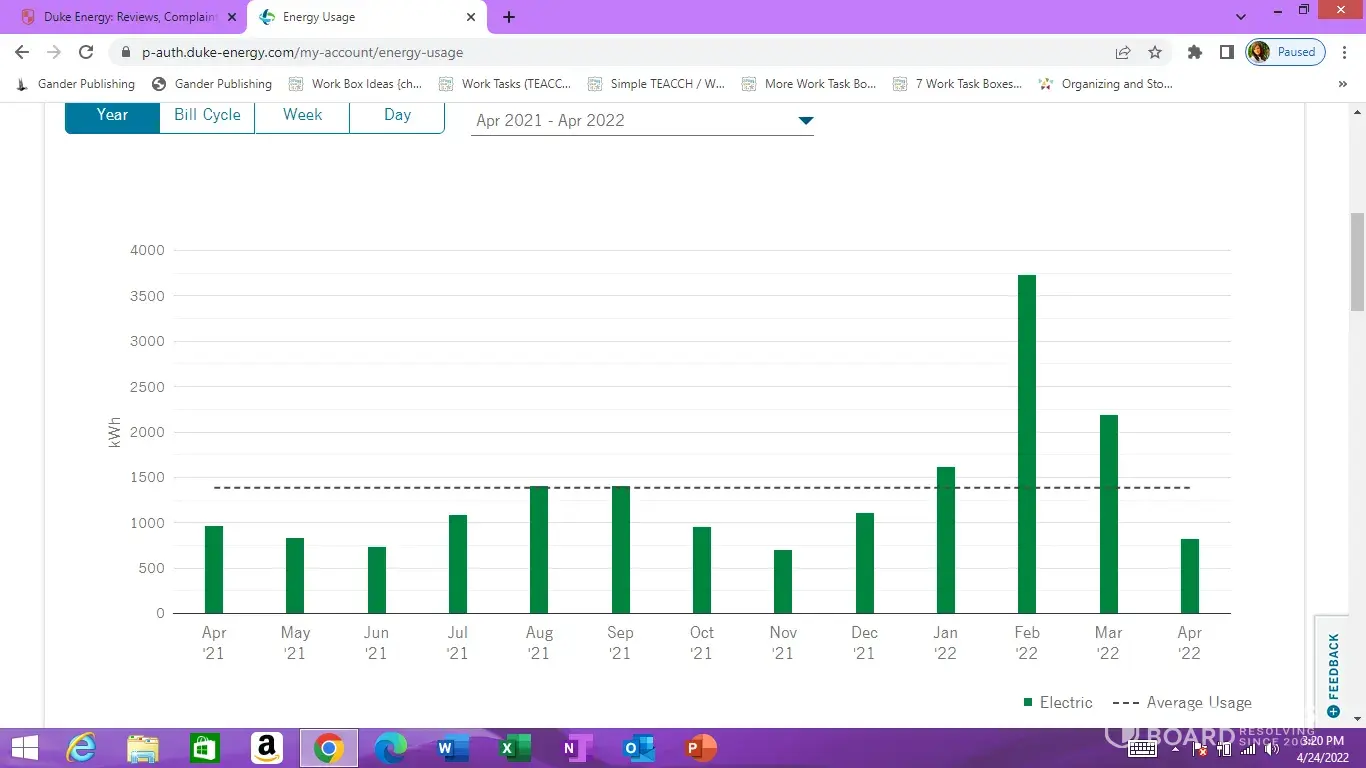Select the Week view tab
This screenshot has height=768, width=1366.
coord(302,115)
